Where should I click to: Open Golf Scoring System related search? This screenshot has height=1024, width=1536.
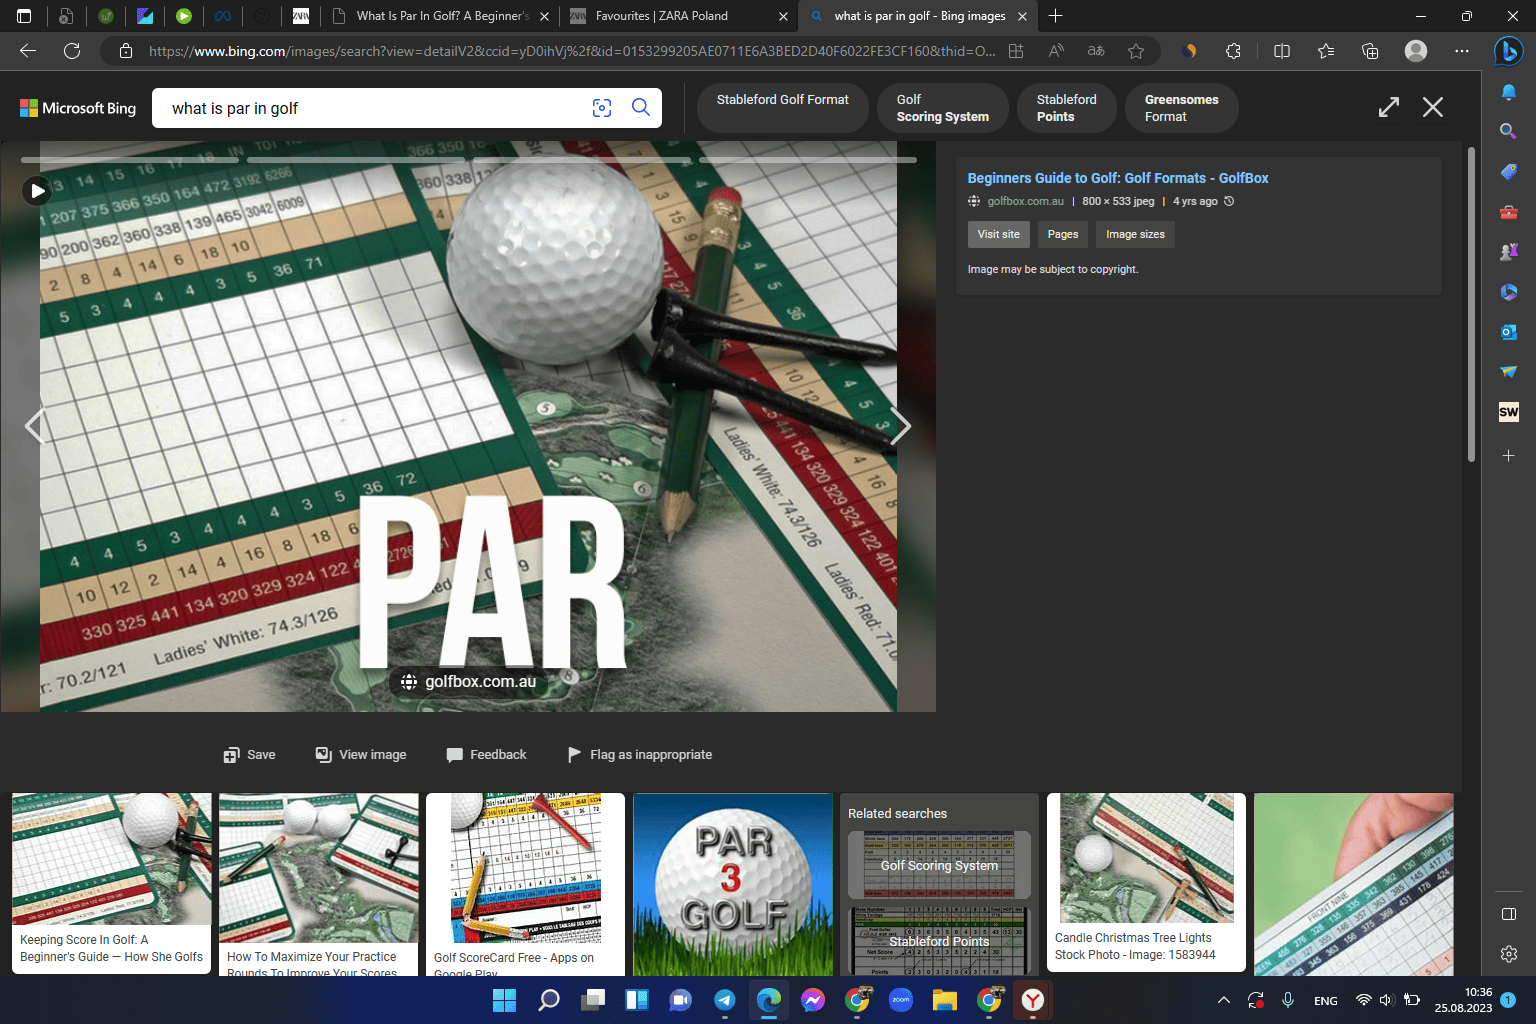click(x=939, y=865)
